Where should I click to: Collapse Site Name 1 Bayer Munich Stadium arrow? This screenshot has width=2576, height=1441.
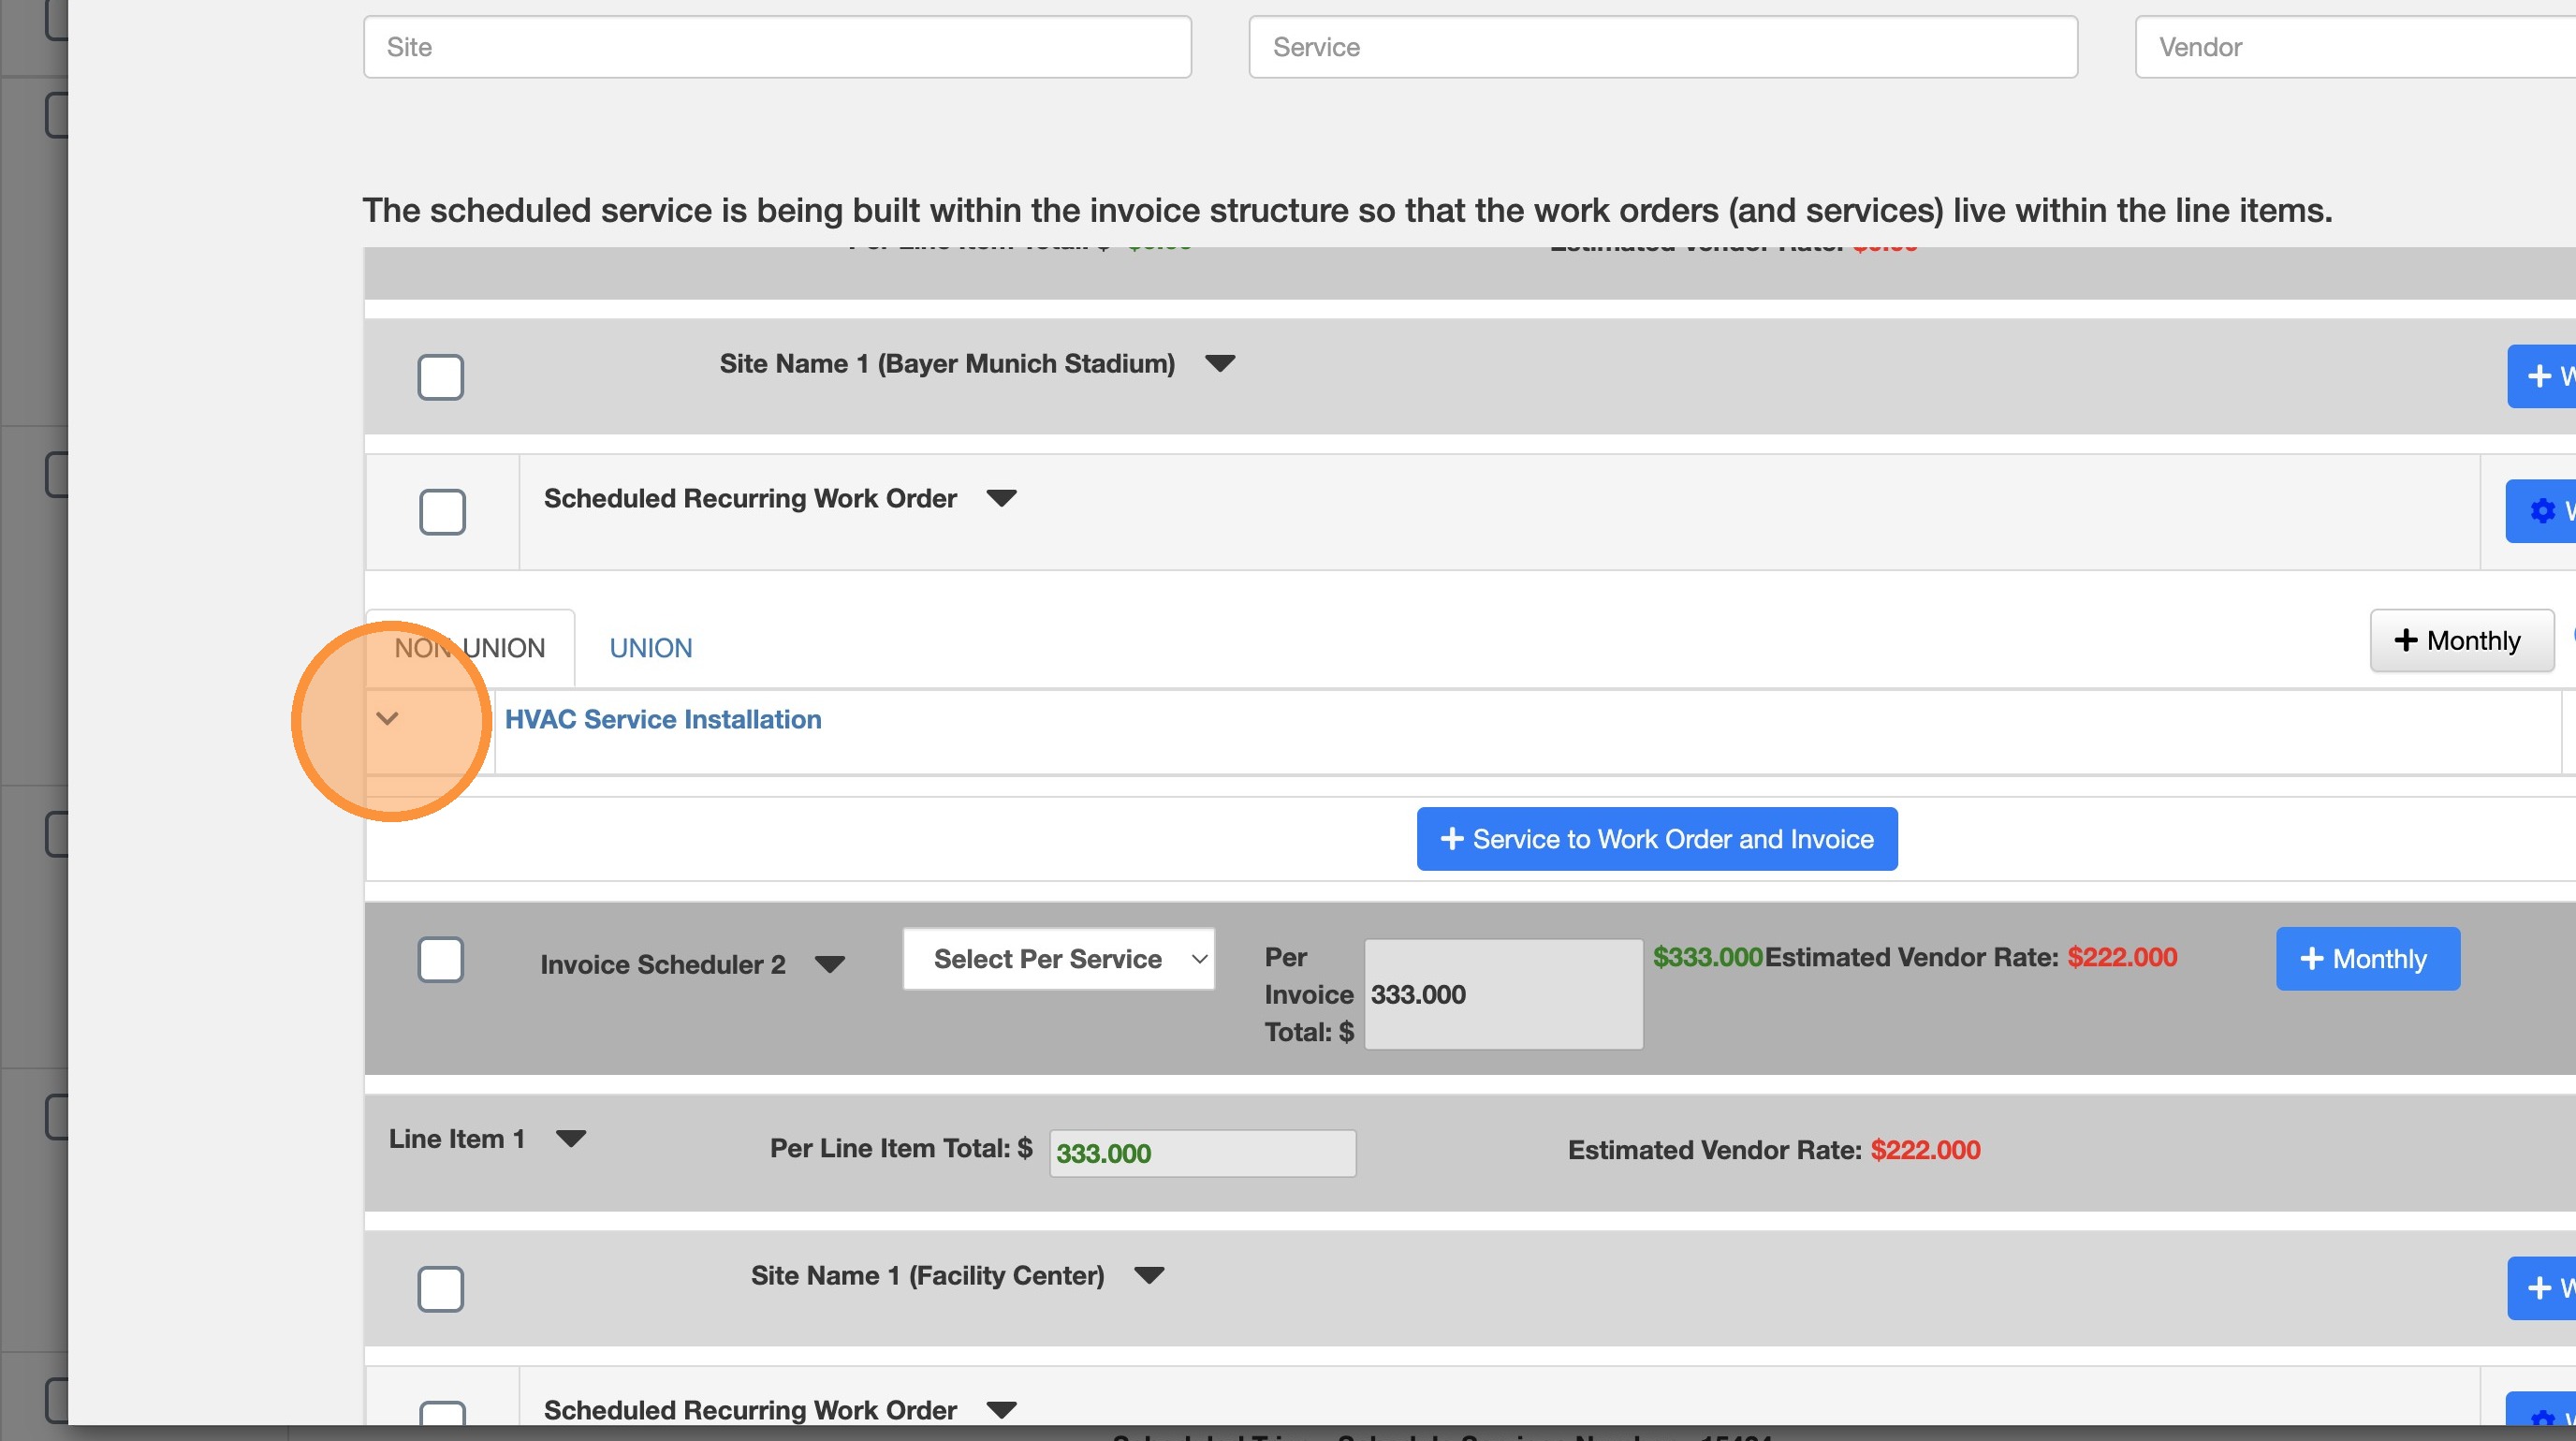pyautogui.click(x=1220, y=363)
